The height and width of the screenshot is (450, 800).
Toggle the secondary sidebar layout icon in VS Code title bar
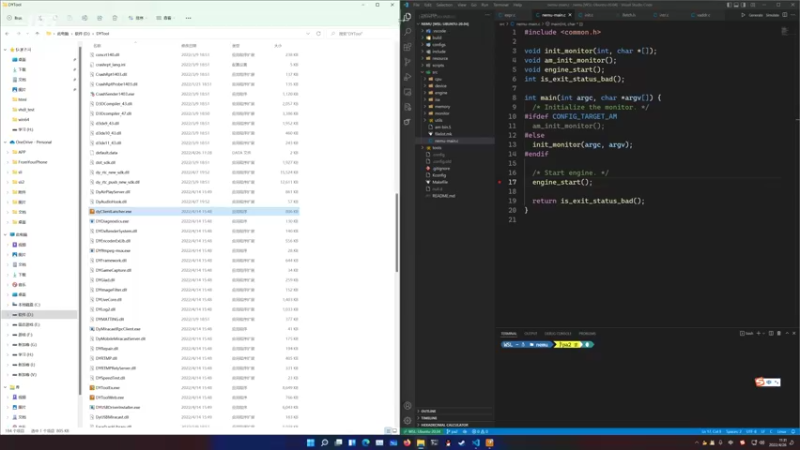743,5
